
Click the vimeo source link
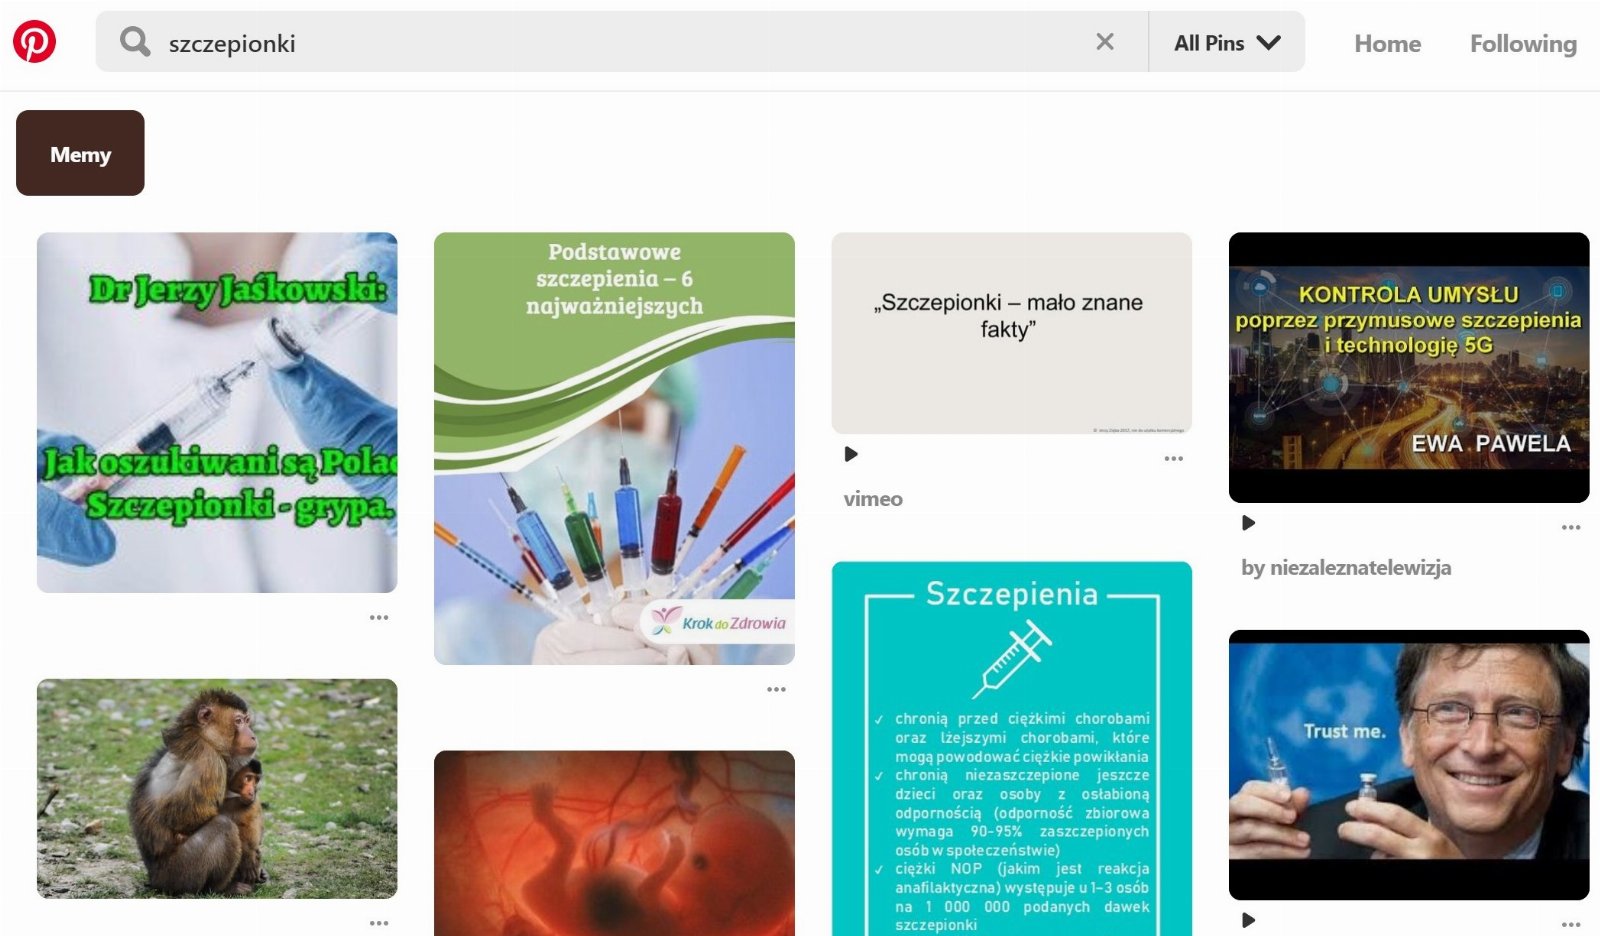coord(873,499)
